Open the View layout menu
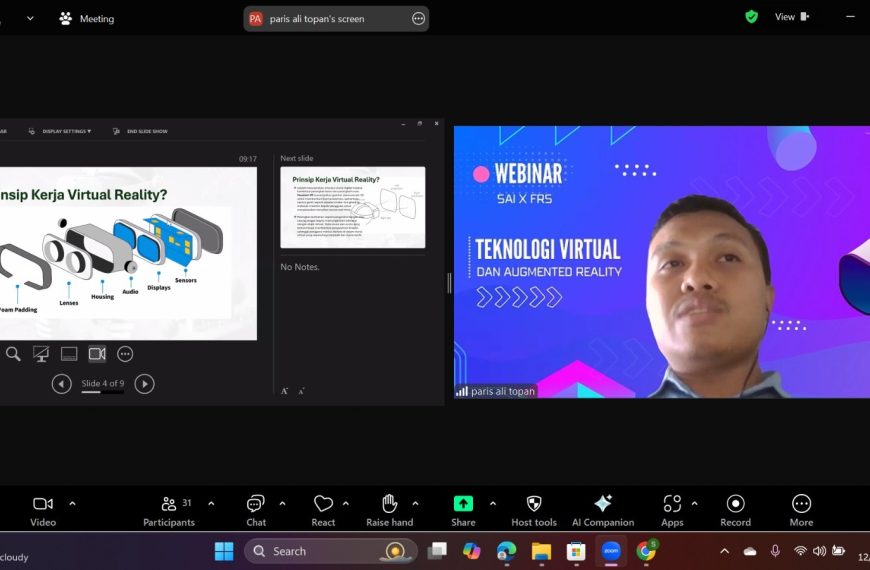Viewport: 870px width, 570px height. [x=792, y=17]
